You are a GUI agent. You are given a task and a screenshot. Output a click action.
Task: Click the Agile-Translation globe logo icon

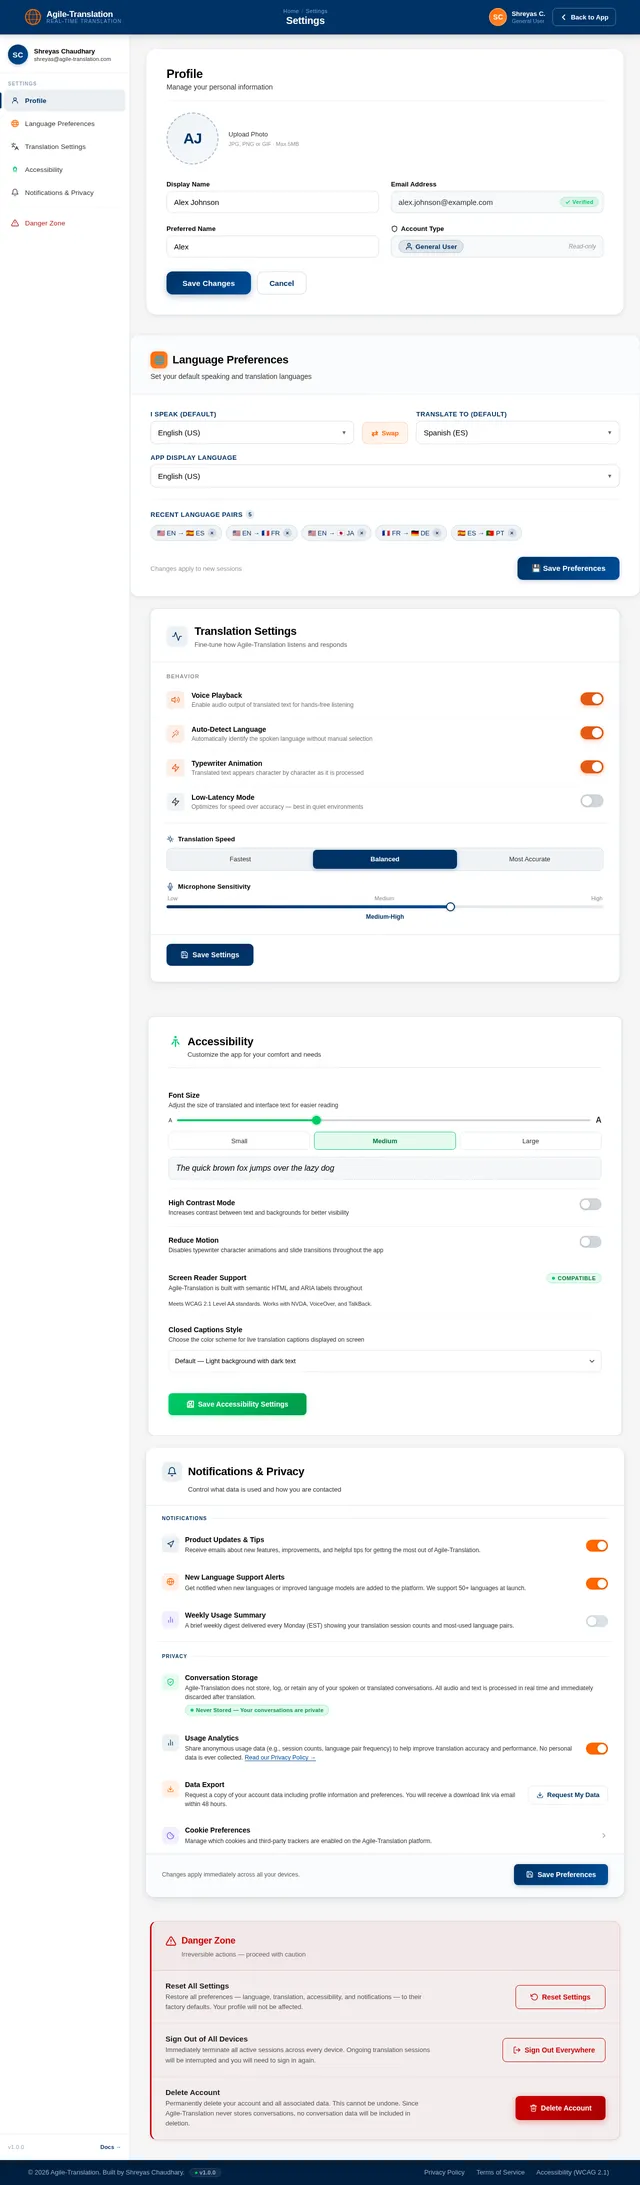pos(33,17)
